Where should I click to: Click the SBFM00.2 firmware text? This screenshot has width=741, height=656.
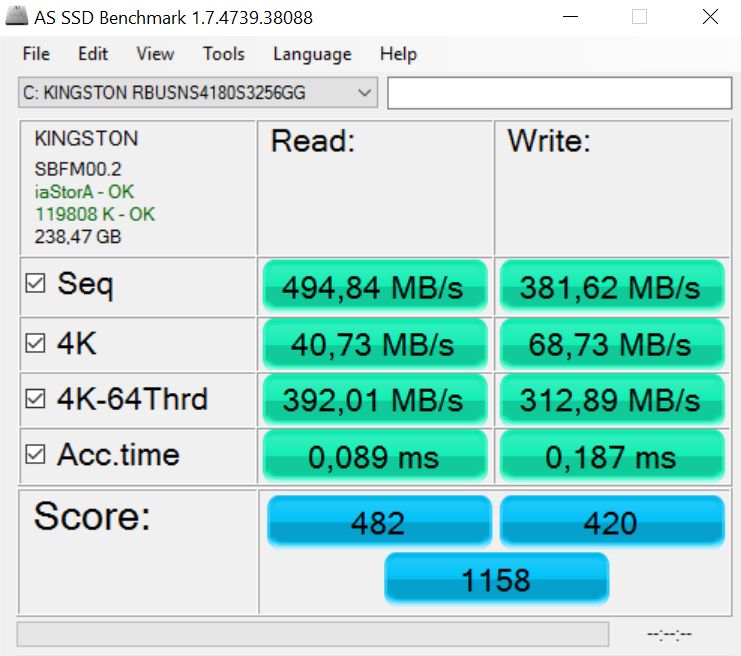(x=78, y=169)
